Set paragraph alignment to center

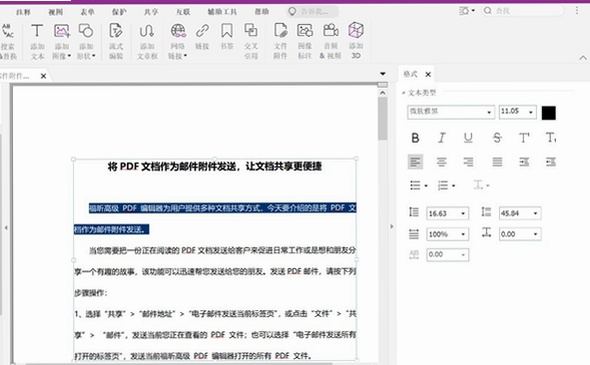[442, 162]
